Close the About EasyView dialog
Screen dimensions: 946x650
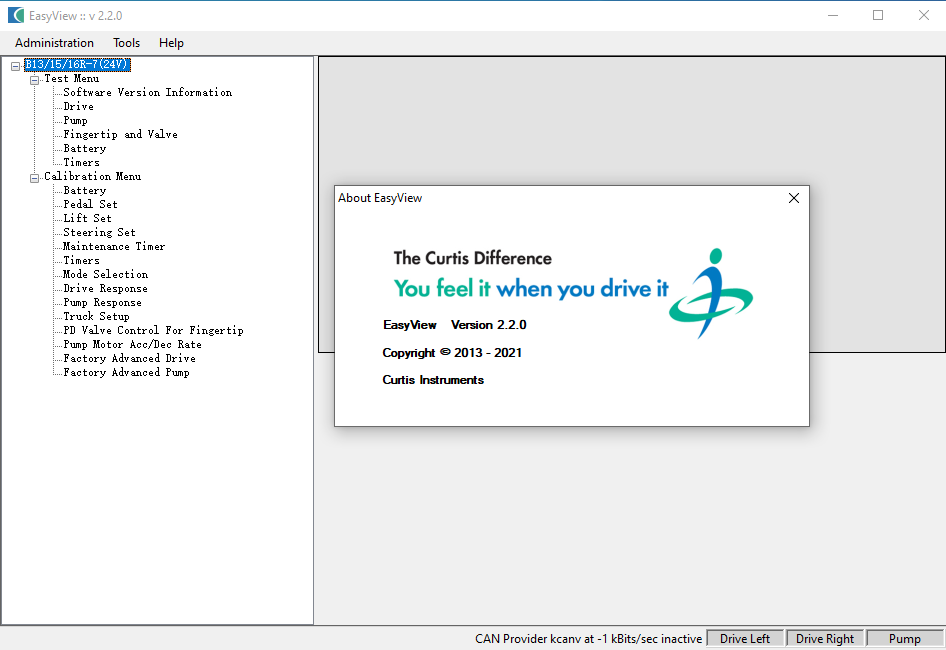[x=793, y=198]
